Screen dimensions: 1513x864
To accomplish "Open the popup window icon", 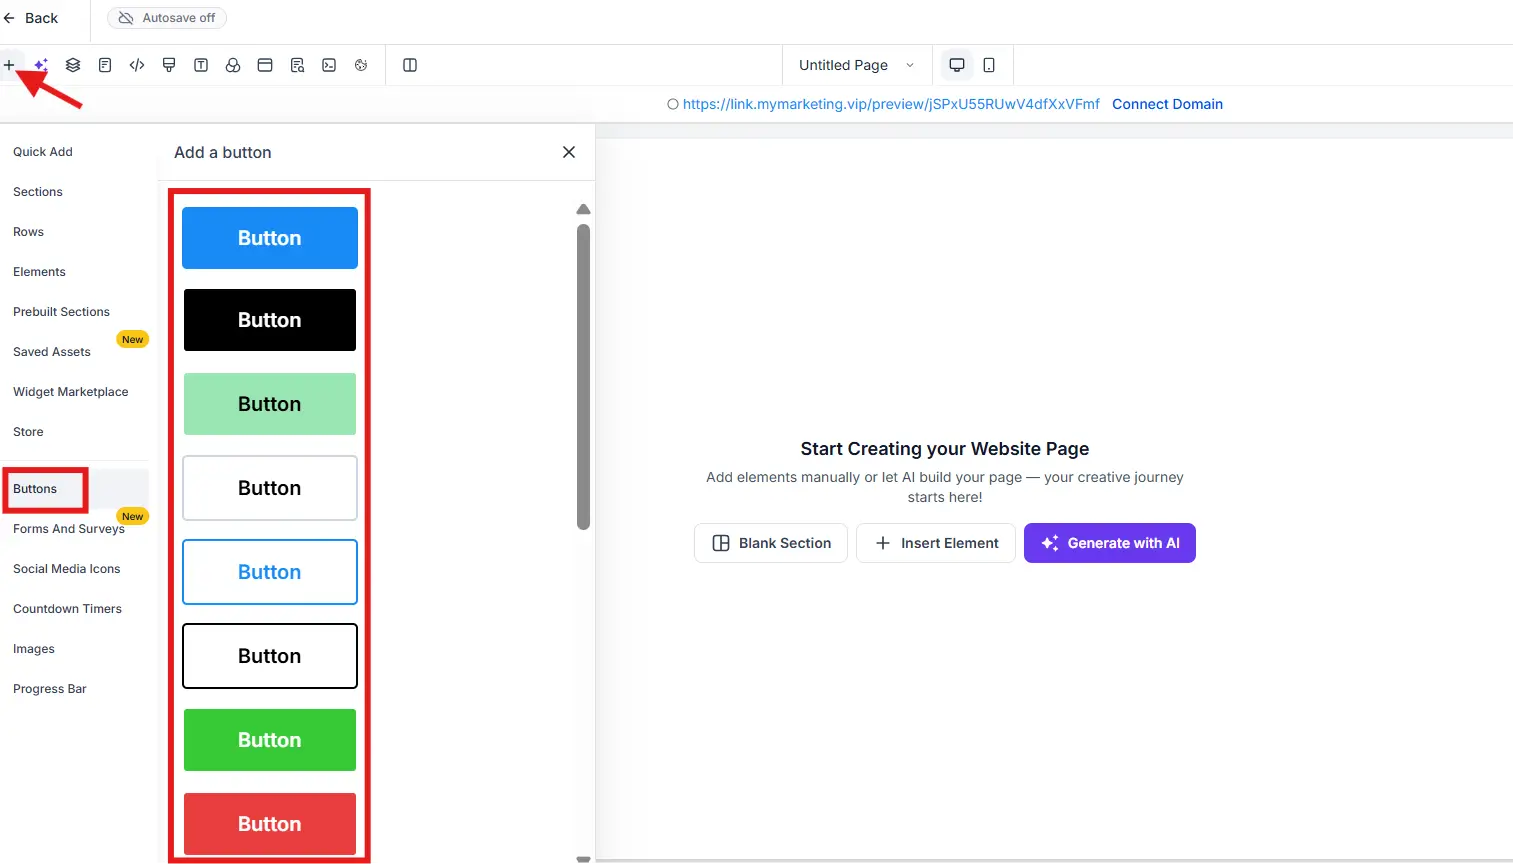I will (x=265, y=65).
